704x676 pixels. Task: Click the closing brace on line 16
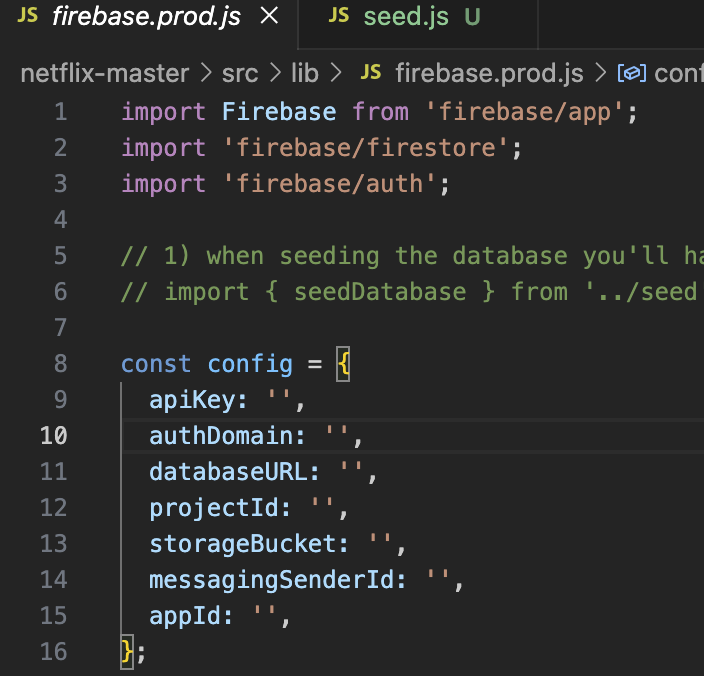click(x=127, y=651)
